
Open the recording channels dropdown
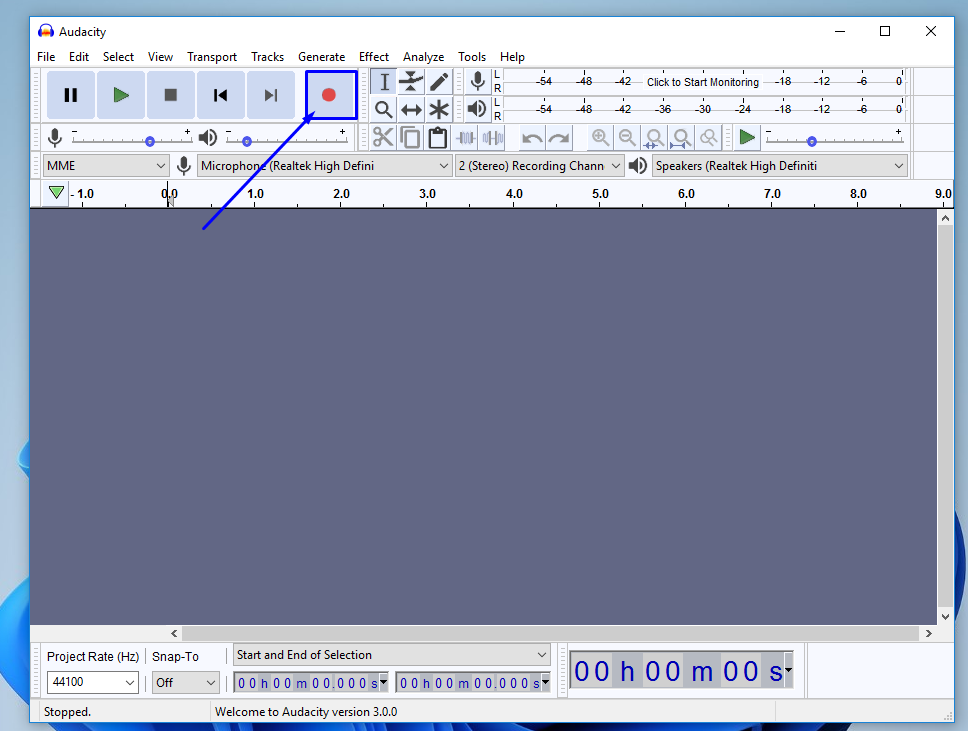[540, 165]
